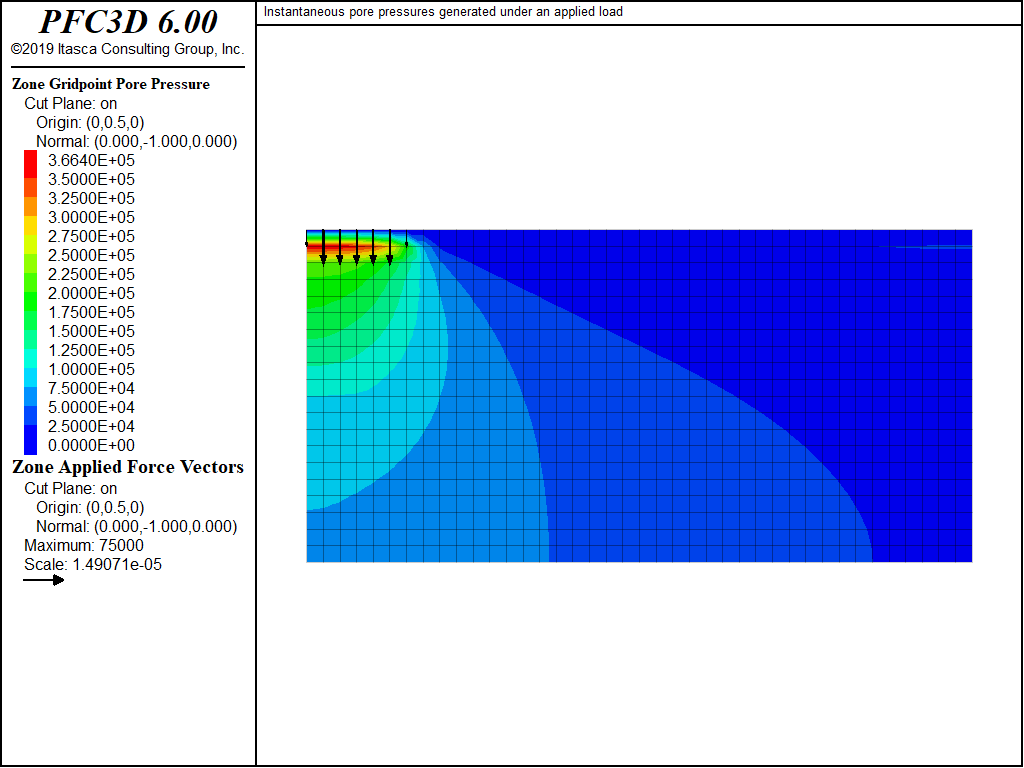Click the legend value 2.0000E+05
Image resolution: width=1024 pixels, height=768 pixels.
point(91,293)
